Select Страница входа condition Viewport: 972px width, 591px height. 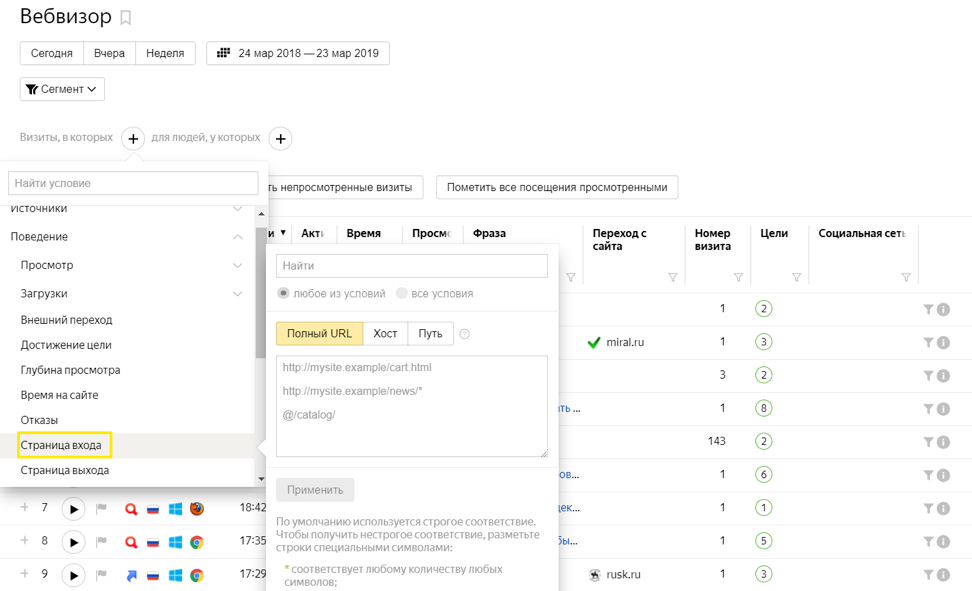click(x=61, y=445)
